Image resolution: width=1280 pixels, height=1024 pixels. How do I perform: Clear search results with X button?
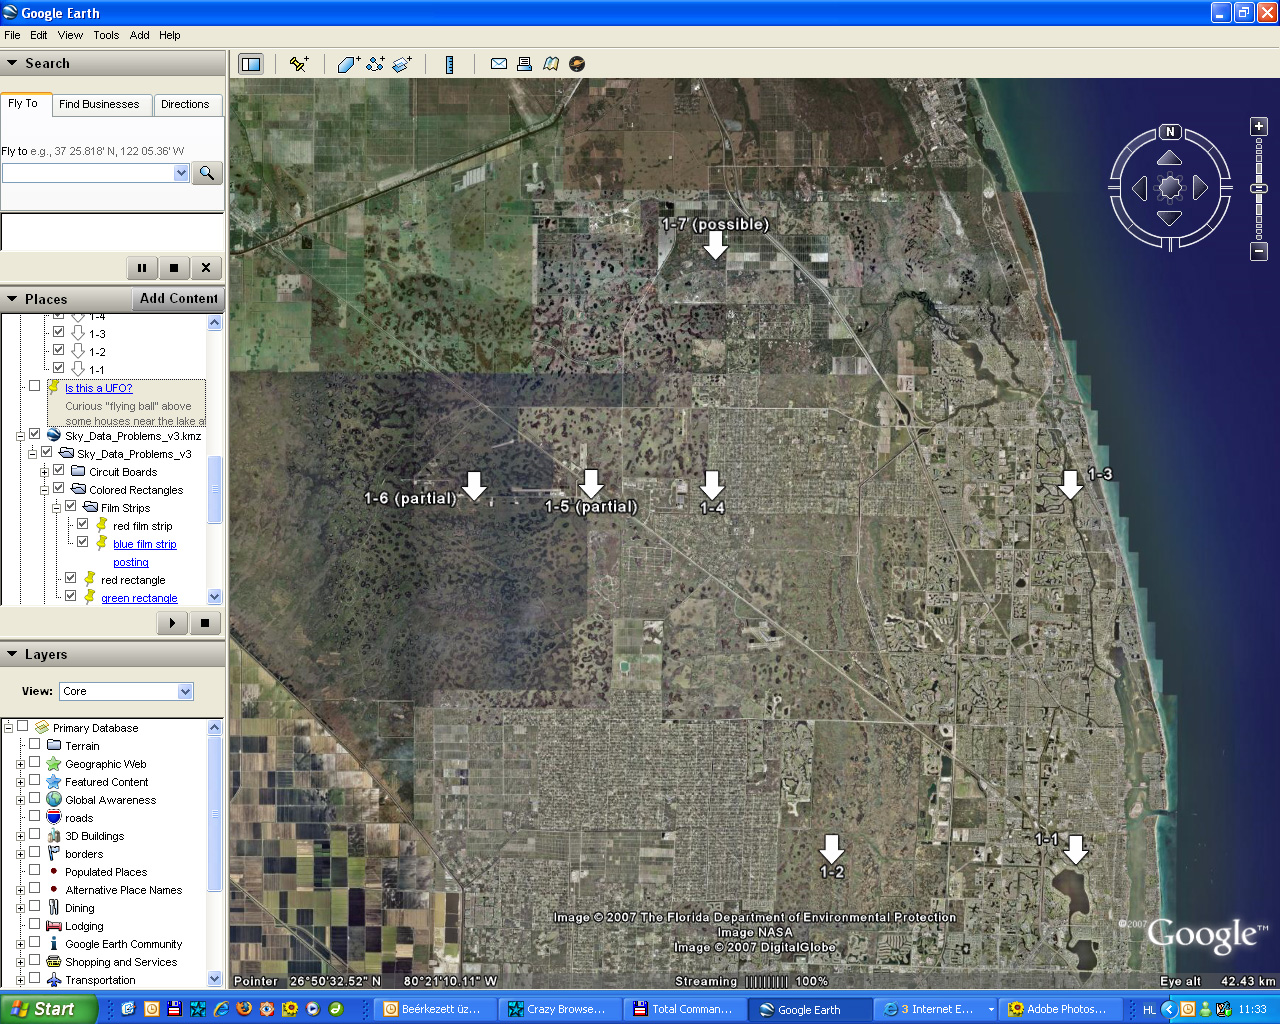(x=206, y=268)
